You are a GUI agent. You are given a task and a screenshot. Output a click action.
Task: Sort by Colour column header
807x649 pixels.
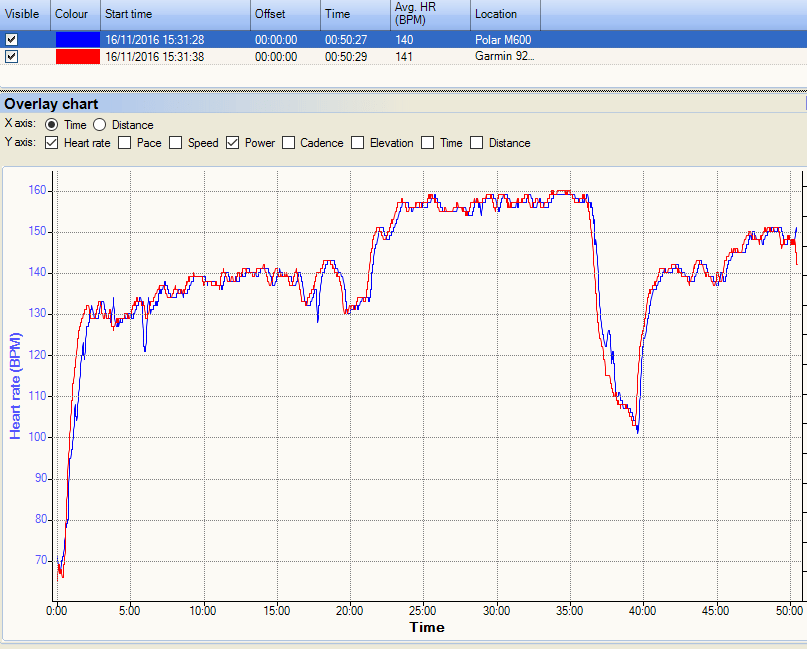[x=76, y=14]
